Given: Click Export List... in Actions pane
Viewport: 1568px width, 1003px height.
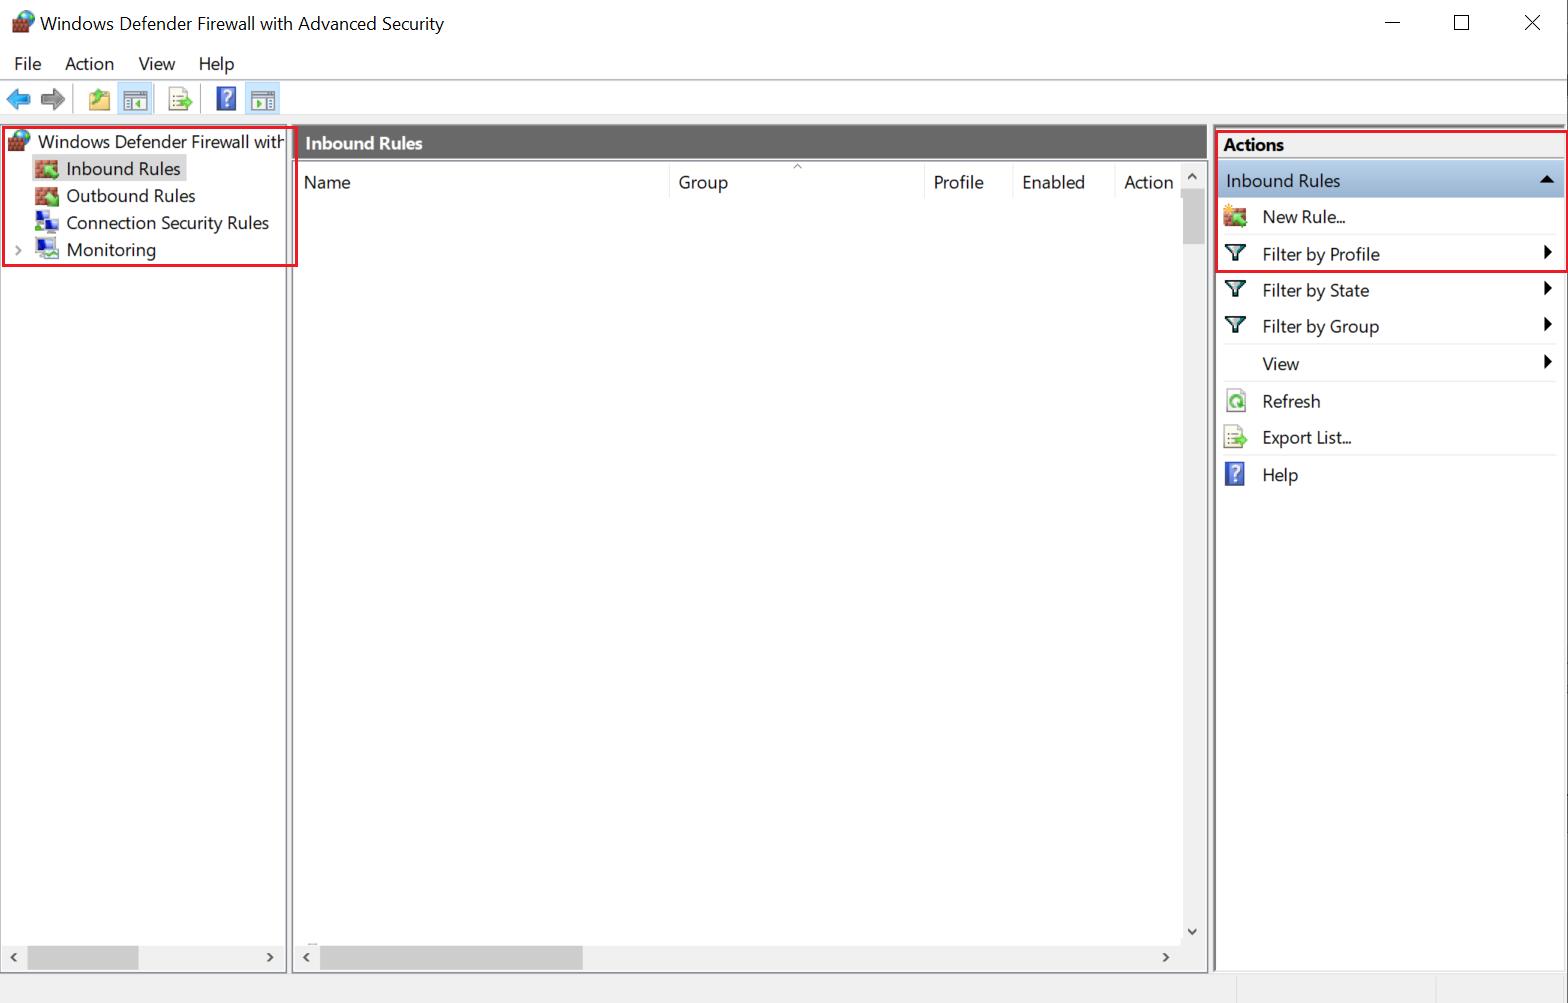Looking at the screenshot, I should (1306, 438).
